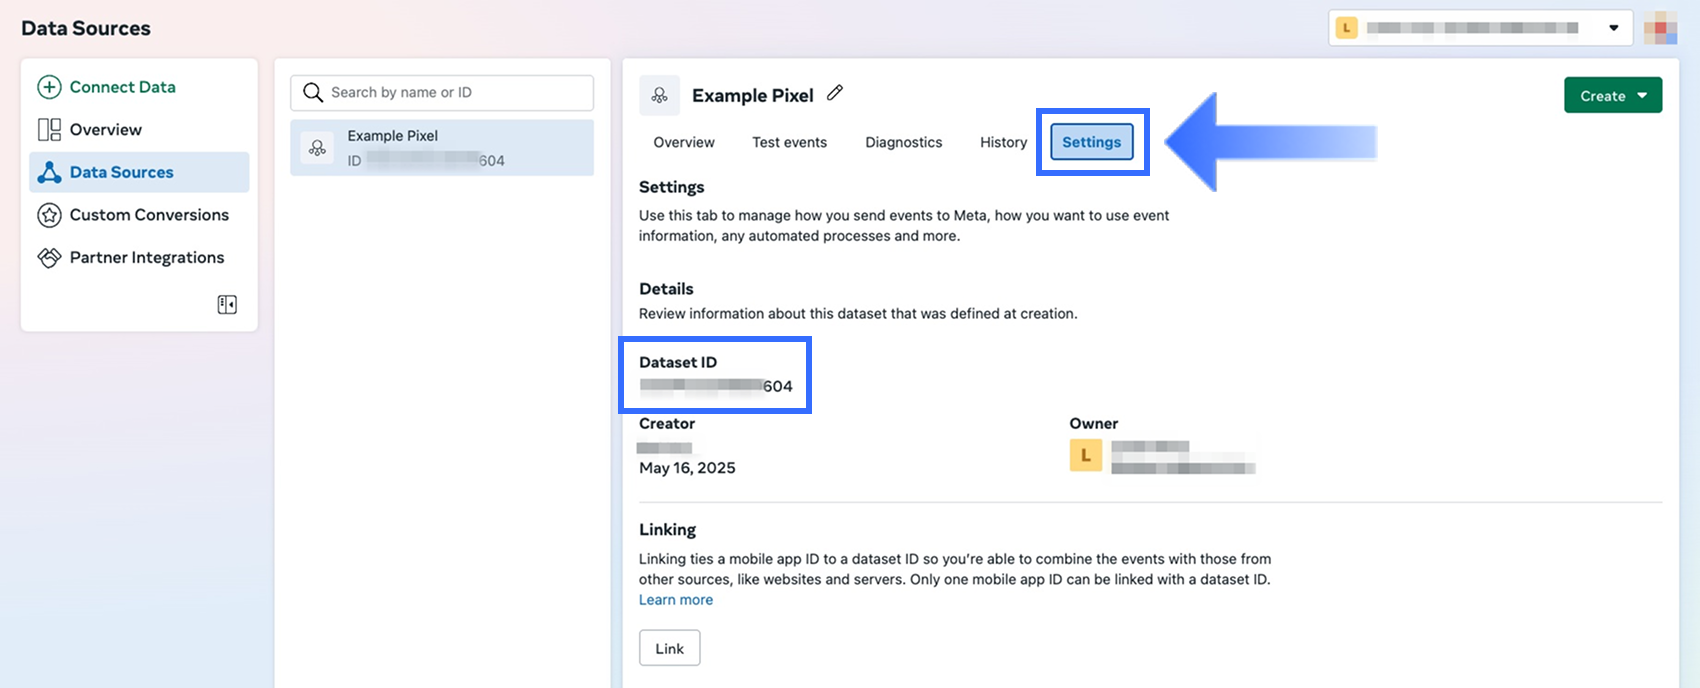Select Data Sources in the sidebar

(x=121, y=172)
